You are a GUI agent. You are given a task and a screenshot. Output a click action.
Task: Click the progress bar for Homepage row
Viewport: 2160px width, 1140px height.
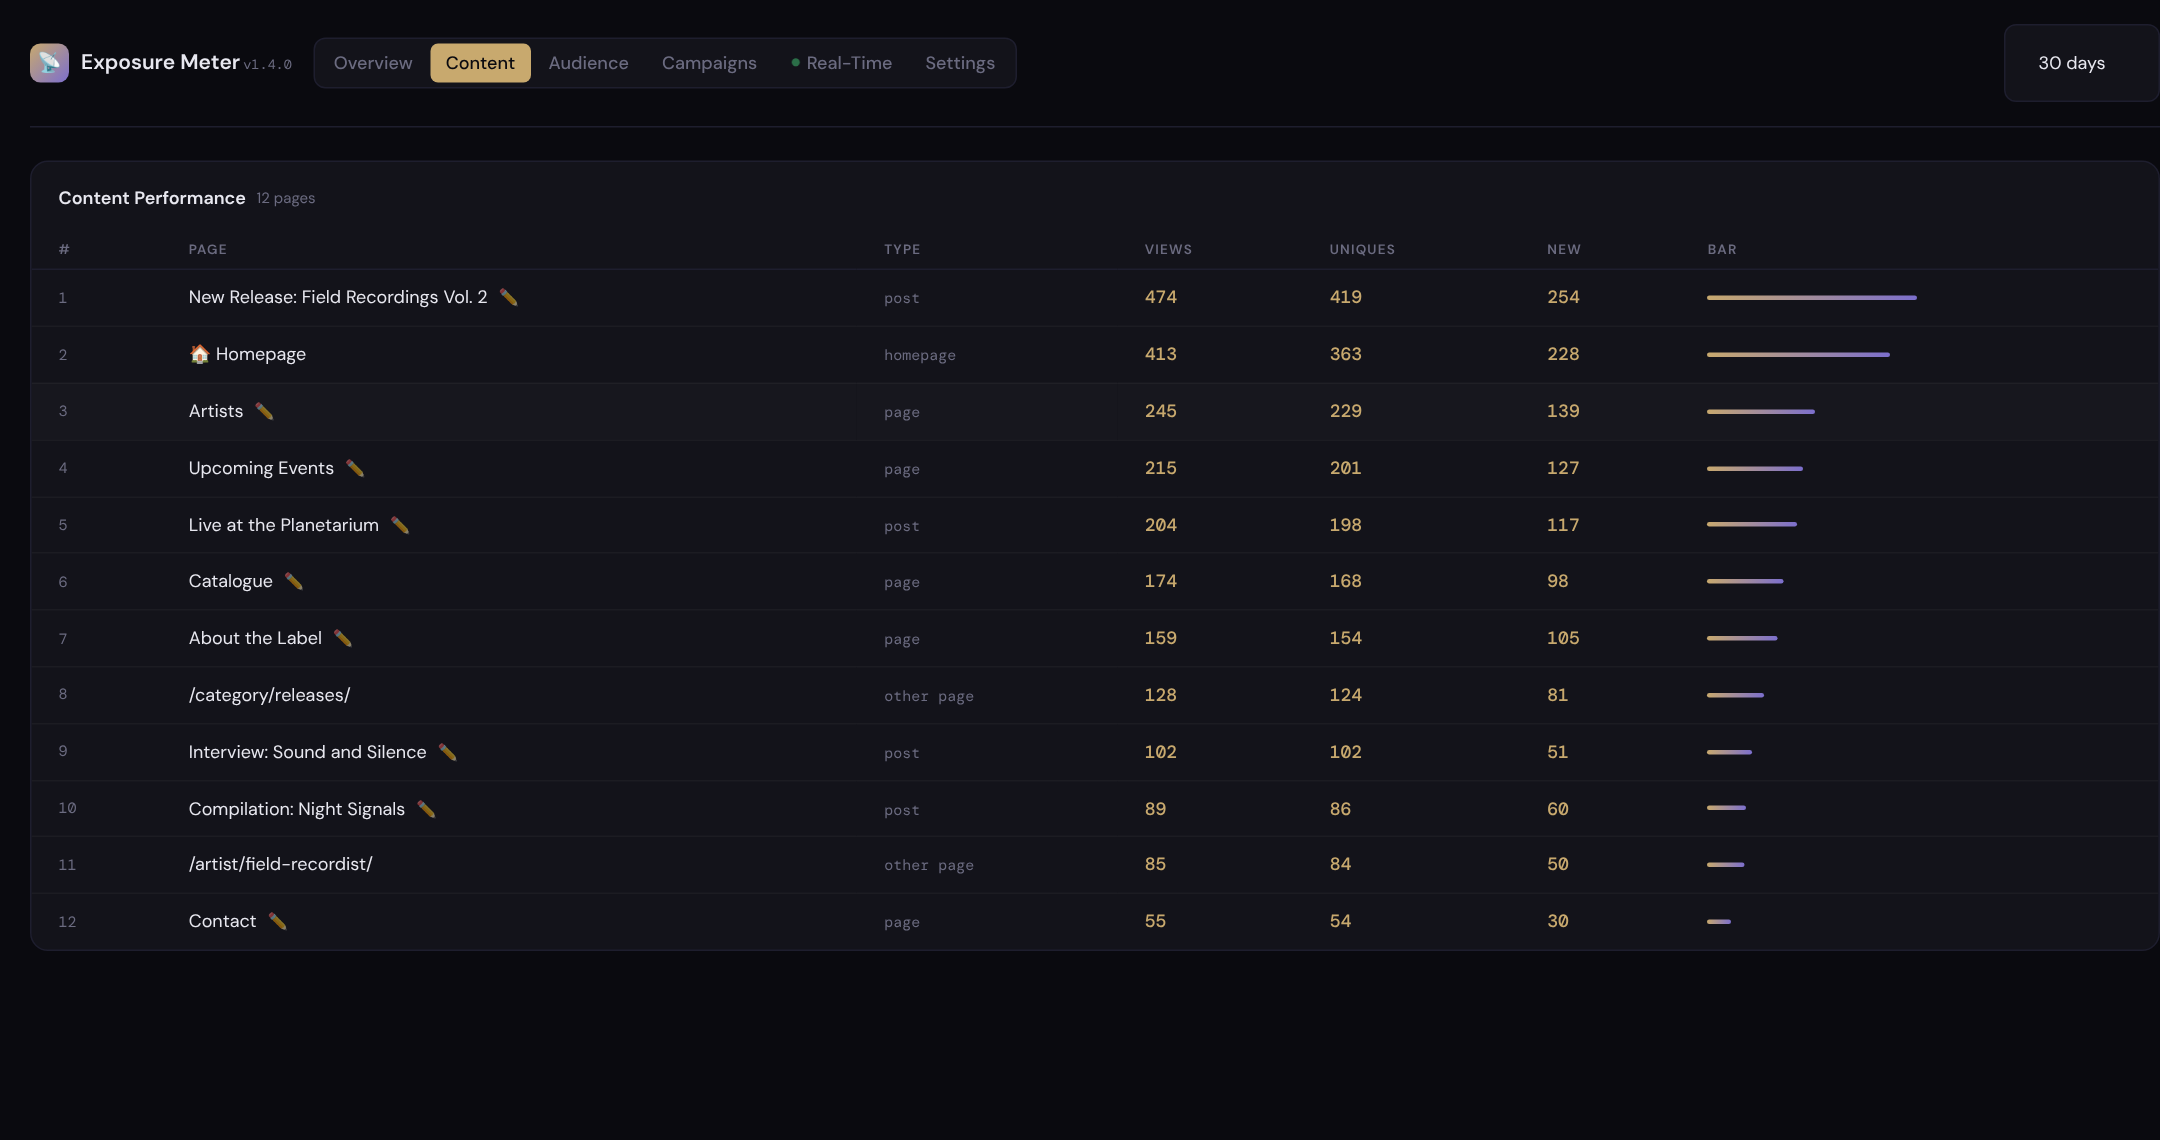(x=1798, y=354)
